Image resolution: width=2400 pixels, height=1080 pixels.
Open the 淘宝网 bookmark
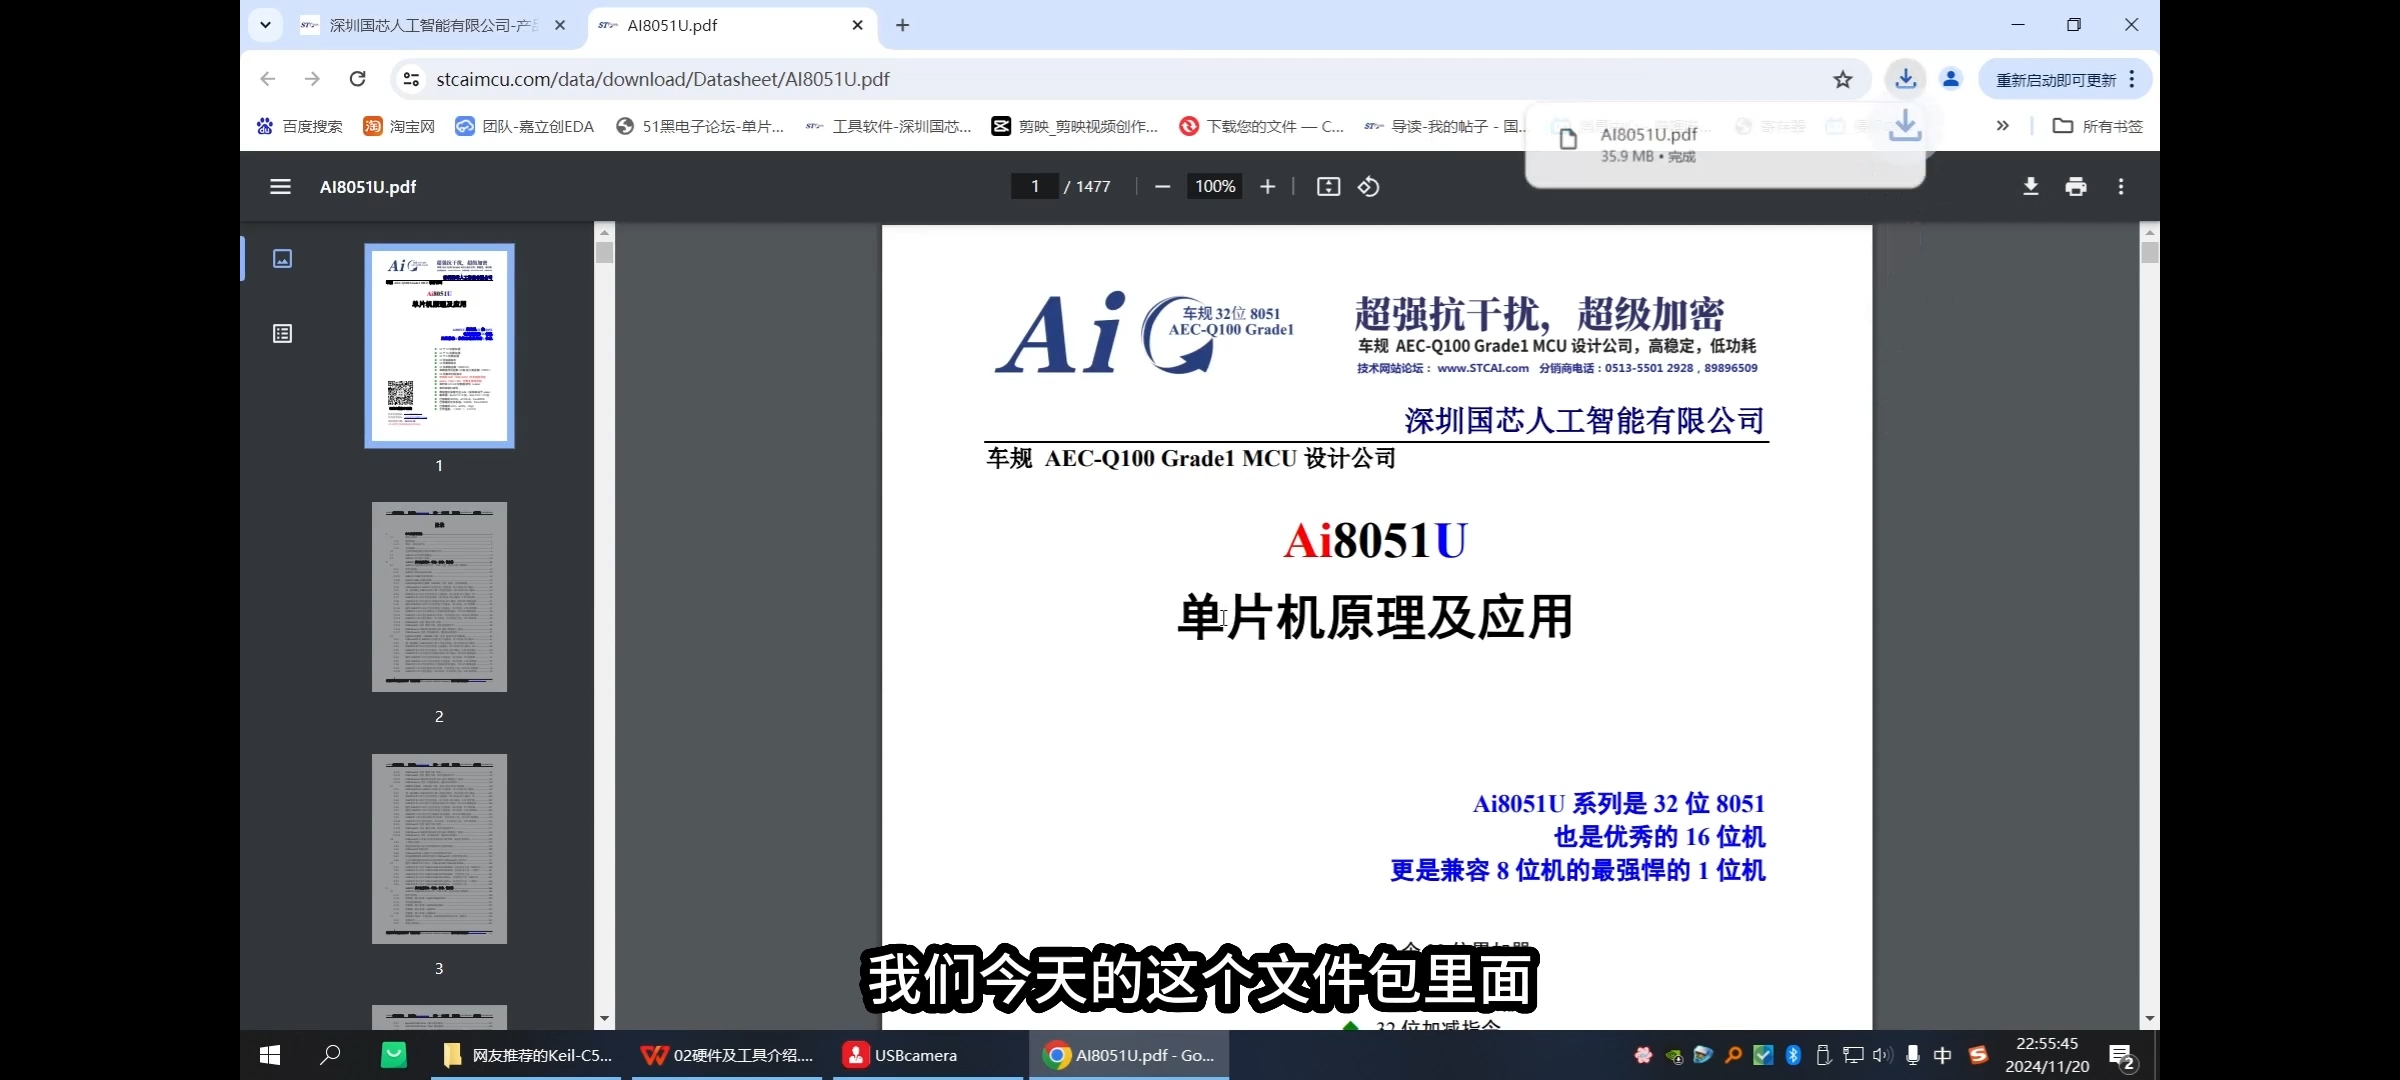(x=400, y=126)
